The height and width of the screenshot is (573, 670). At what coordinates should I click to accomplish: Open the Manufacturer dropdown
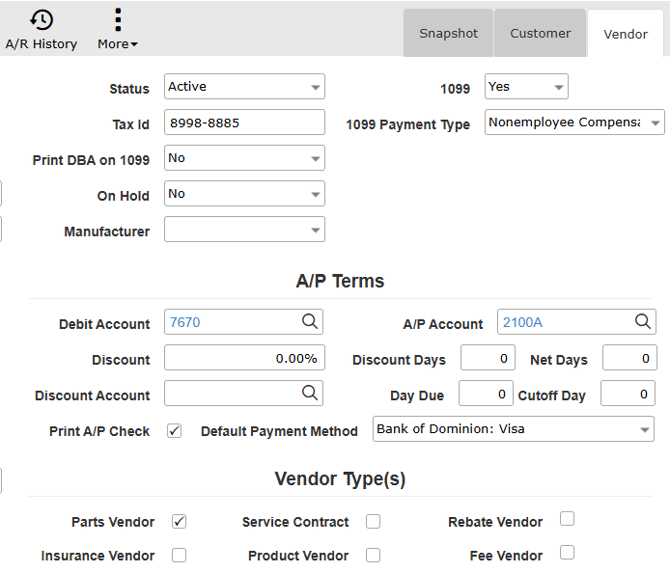244,230
